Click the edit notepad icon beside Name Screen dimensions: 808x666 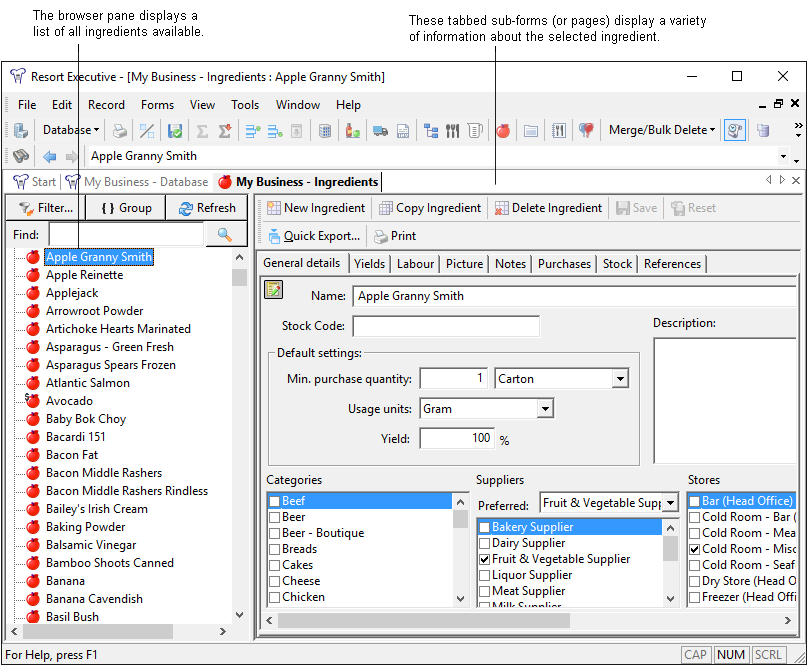point(274,290)
